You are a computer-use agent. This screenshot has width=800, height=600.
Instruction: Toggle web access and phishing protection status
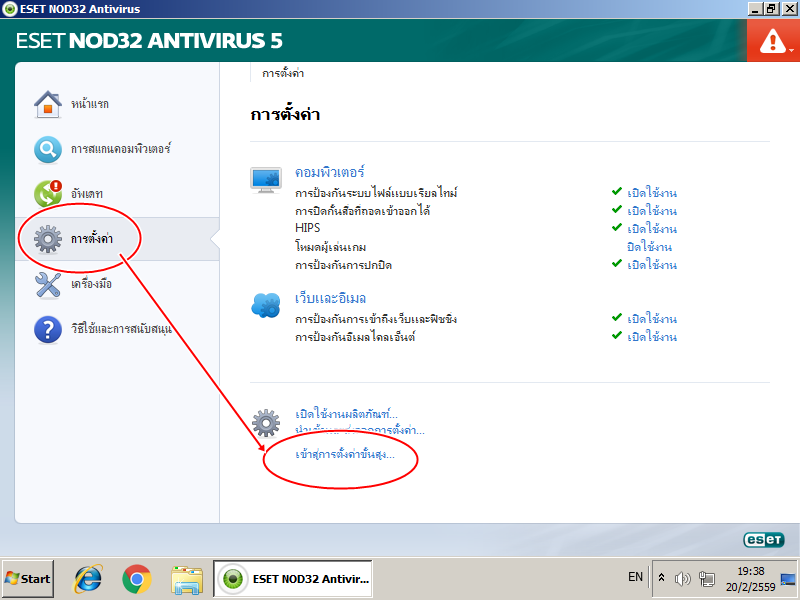[x=652, y=319]
